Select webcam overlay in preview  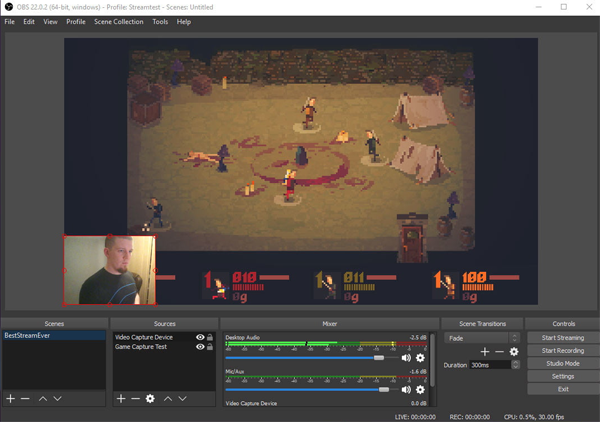109,270
